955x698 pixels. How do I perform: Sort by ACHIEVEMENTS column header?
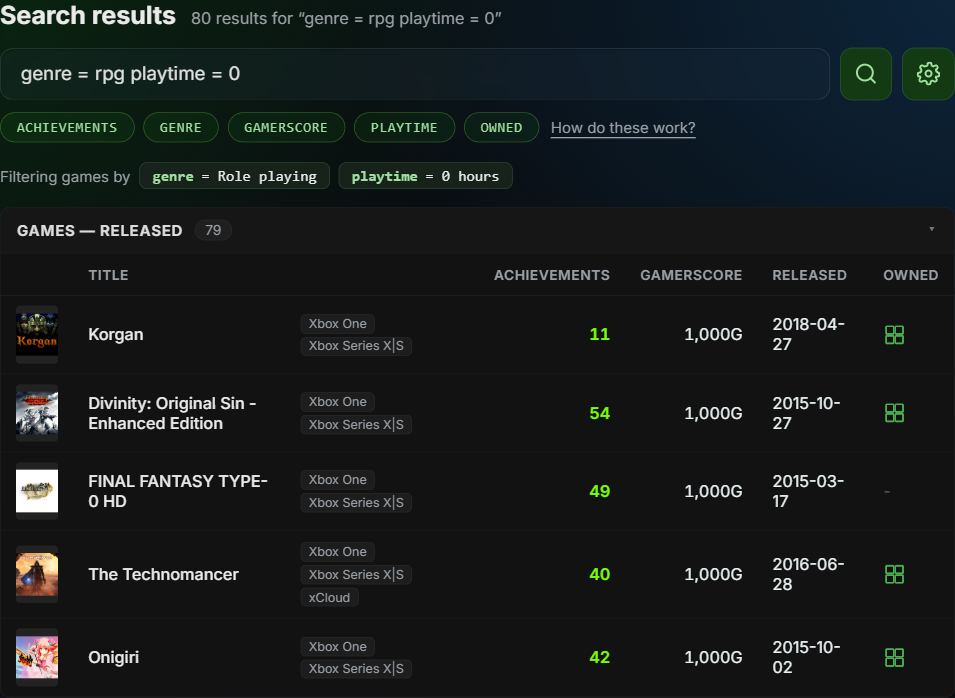pyautogui.click(x=552, y=275)
